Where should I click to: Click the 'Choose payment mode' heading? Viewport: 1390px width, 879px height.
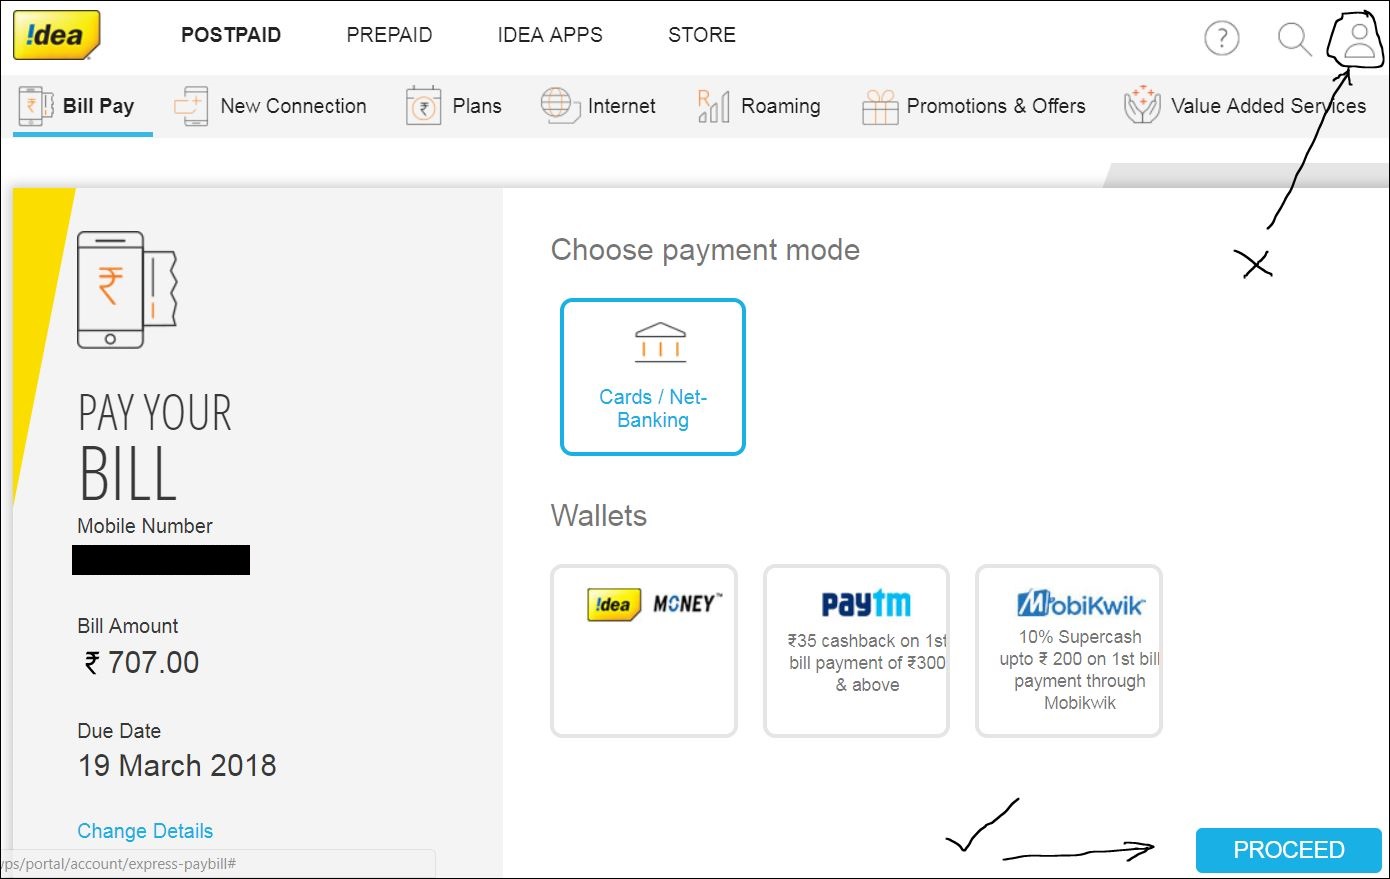coord(705,250)
